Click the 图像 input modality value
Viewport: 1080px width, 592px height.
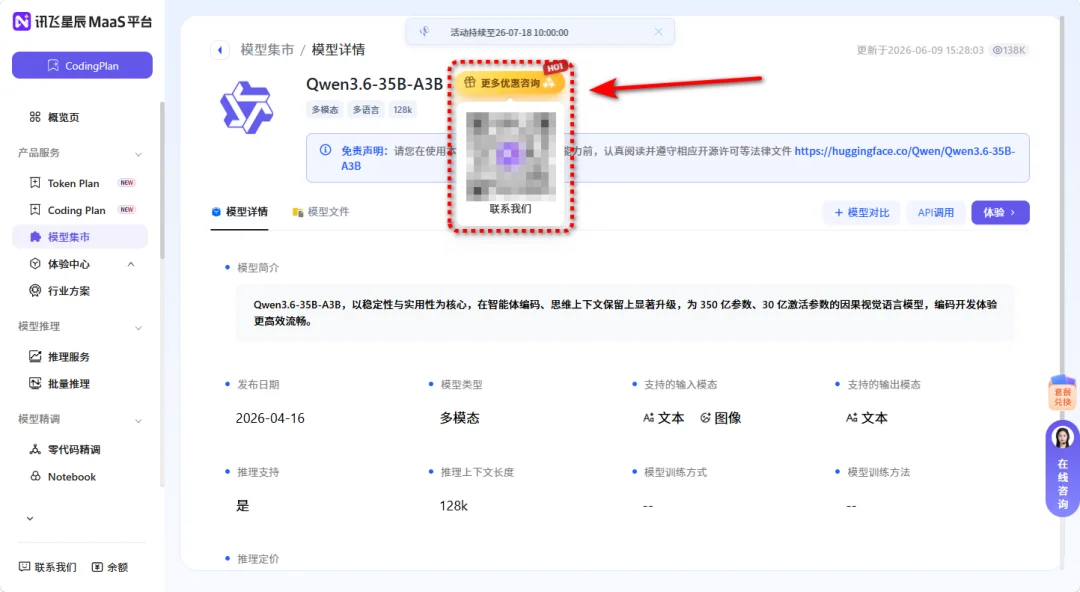(720, 418)
